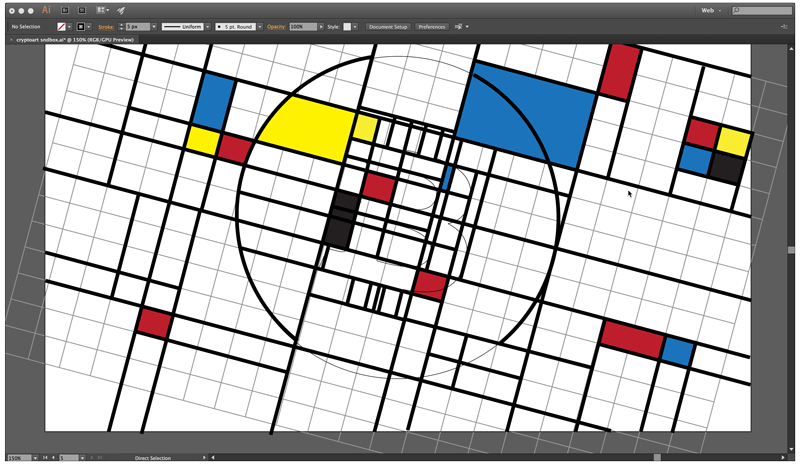Screen dimensions: 800x466
Task: Open the artboard navigation dropdown
Action: (82, 458)
